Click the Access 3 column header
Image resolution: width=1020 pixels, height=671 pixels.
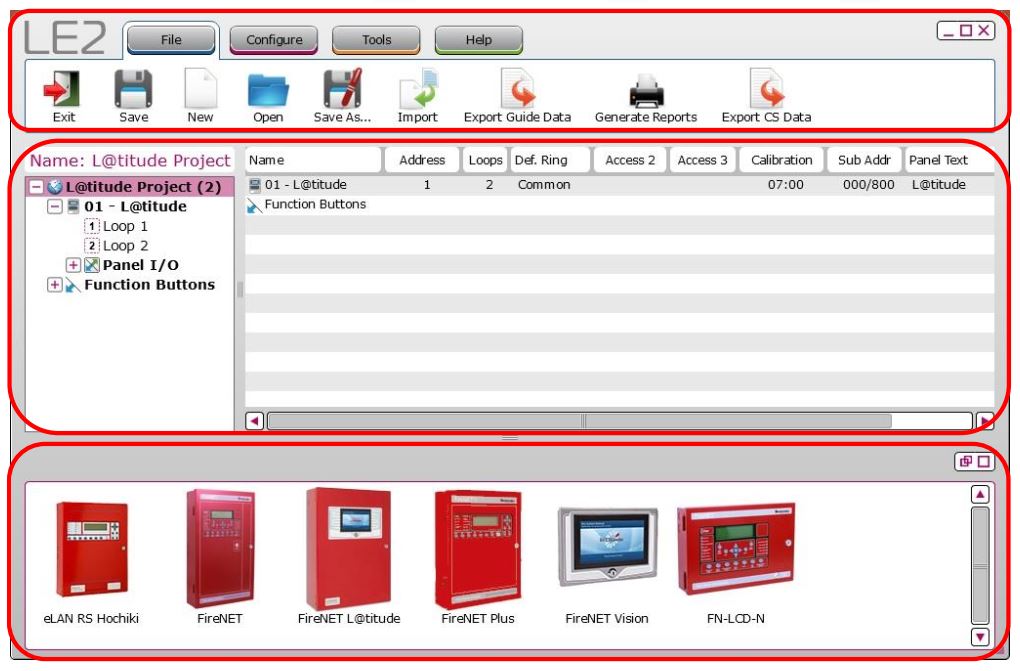coord(703,160)
